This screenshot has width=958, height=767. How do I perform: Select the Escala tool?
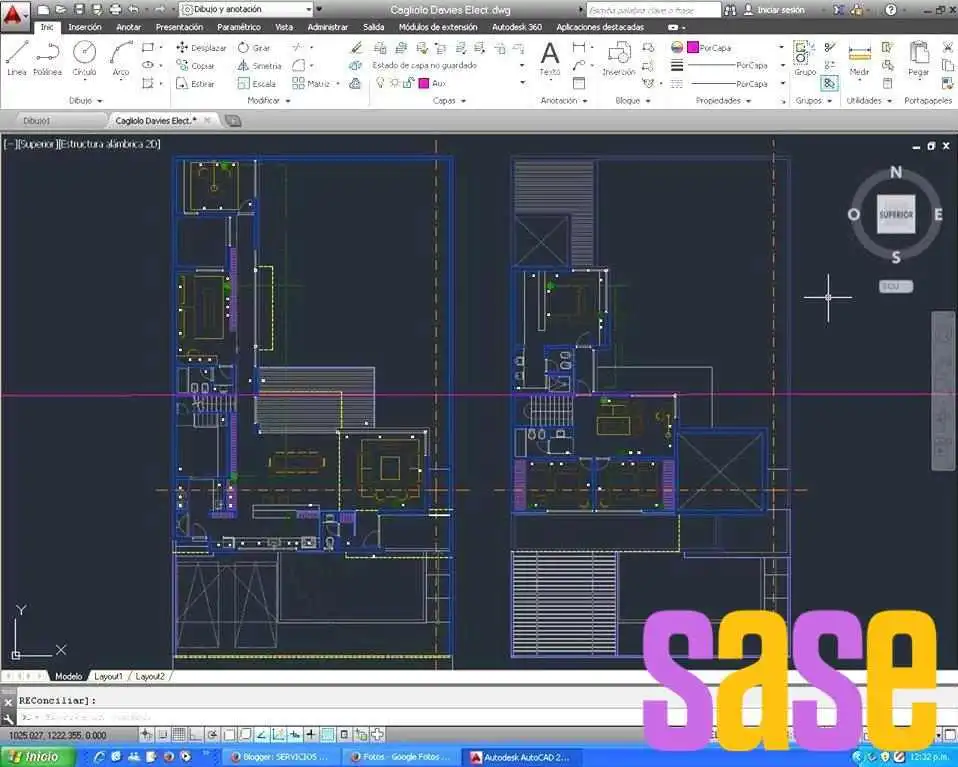coord(257,83)
